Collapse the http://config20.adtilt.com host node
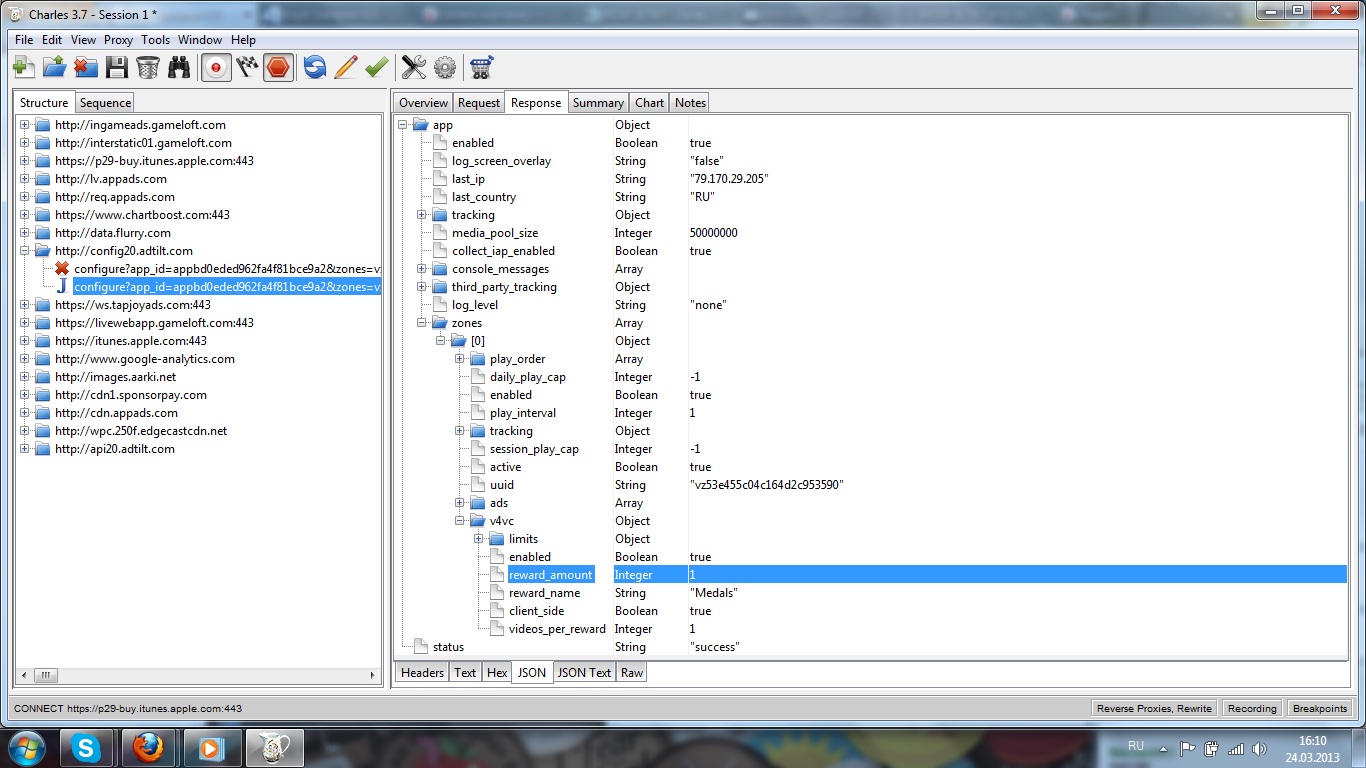 tap(24, 251)
